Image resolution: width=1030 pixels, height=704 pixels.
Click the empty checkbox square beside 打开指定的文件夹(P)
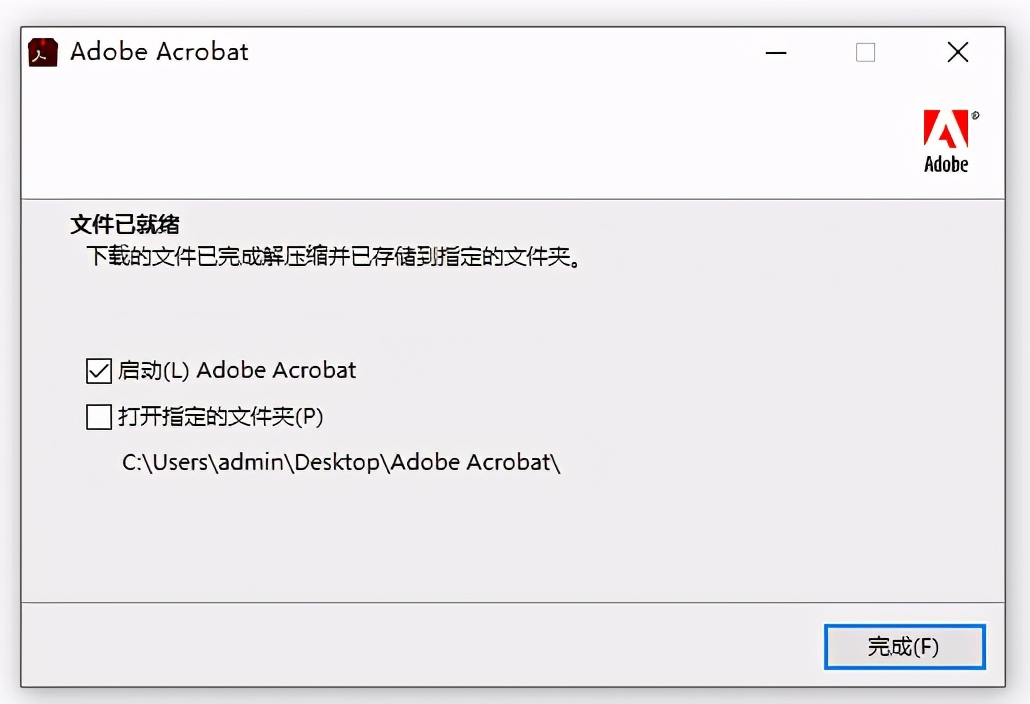97,416
